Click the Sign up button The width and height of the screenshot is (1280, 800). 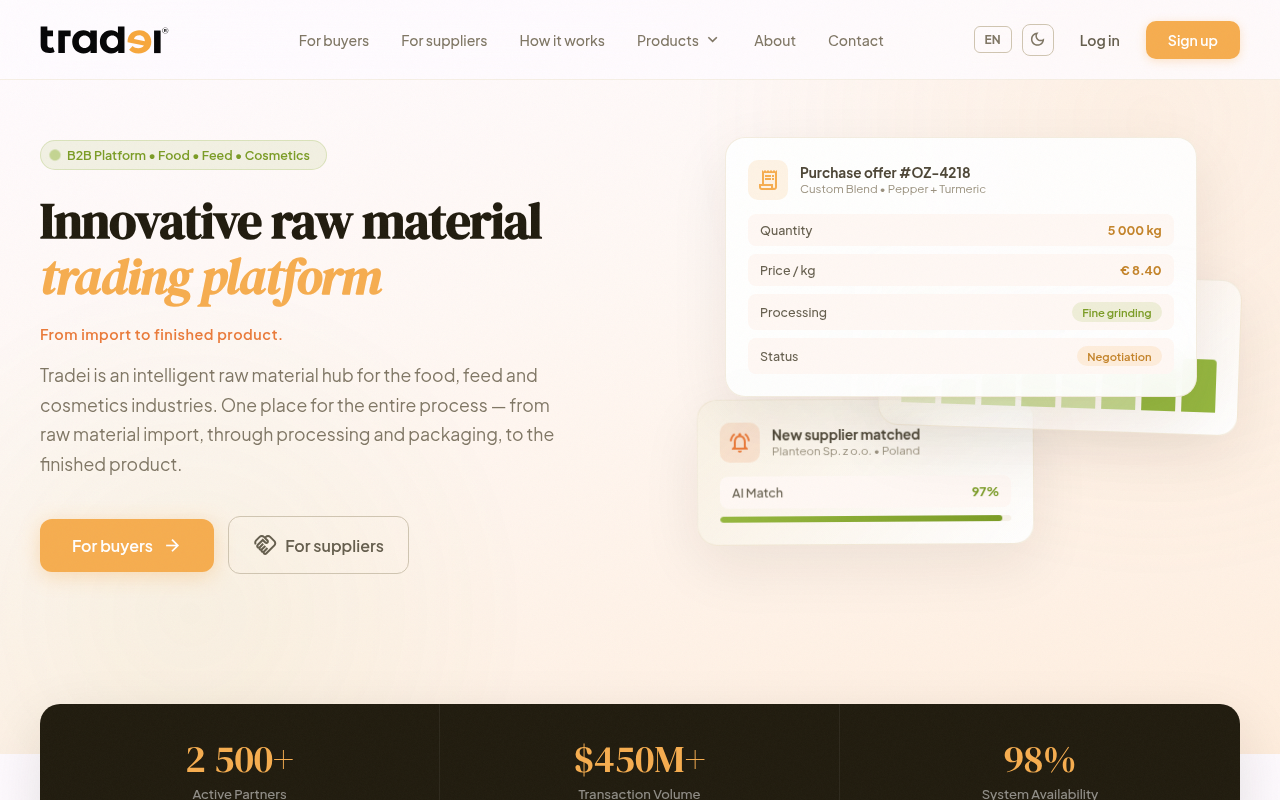1193,40
